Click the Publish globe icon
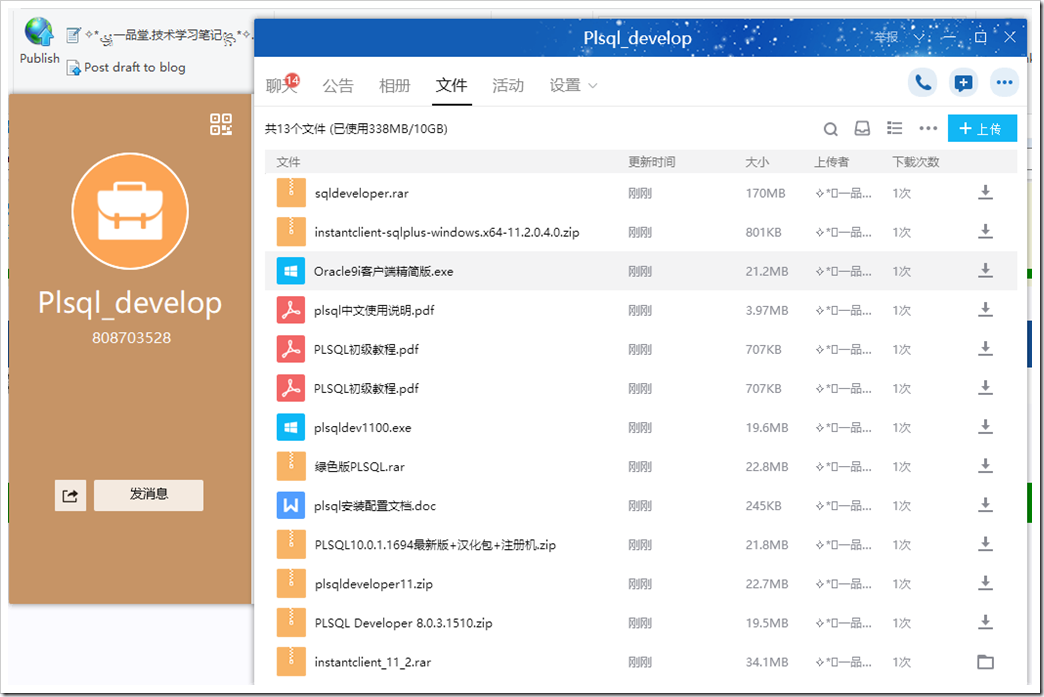The image size is (1044, 697). coord(39,32)
